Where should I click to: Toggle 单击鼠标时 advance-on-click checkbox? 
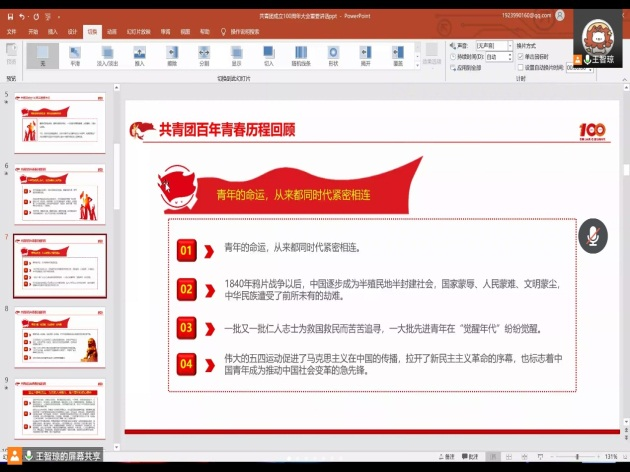(519, 57)
